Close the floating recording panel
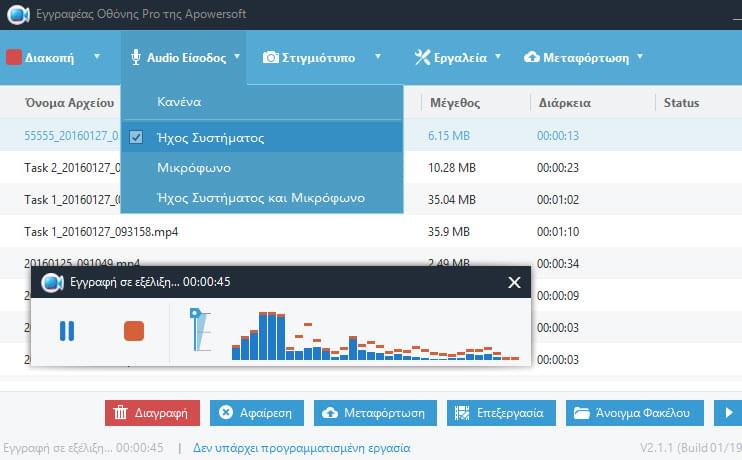This screenshot has height=460, width=742. coord(514,283)
